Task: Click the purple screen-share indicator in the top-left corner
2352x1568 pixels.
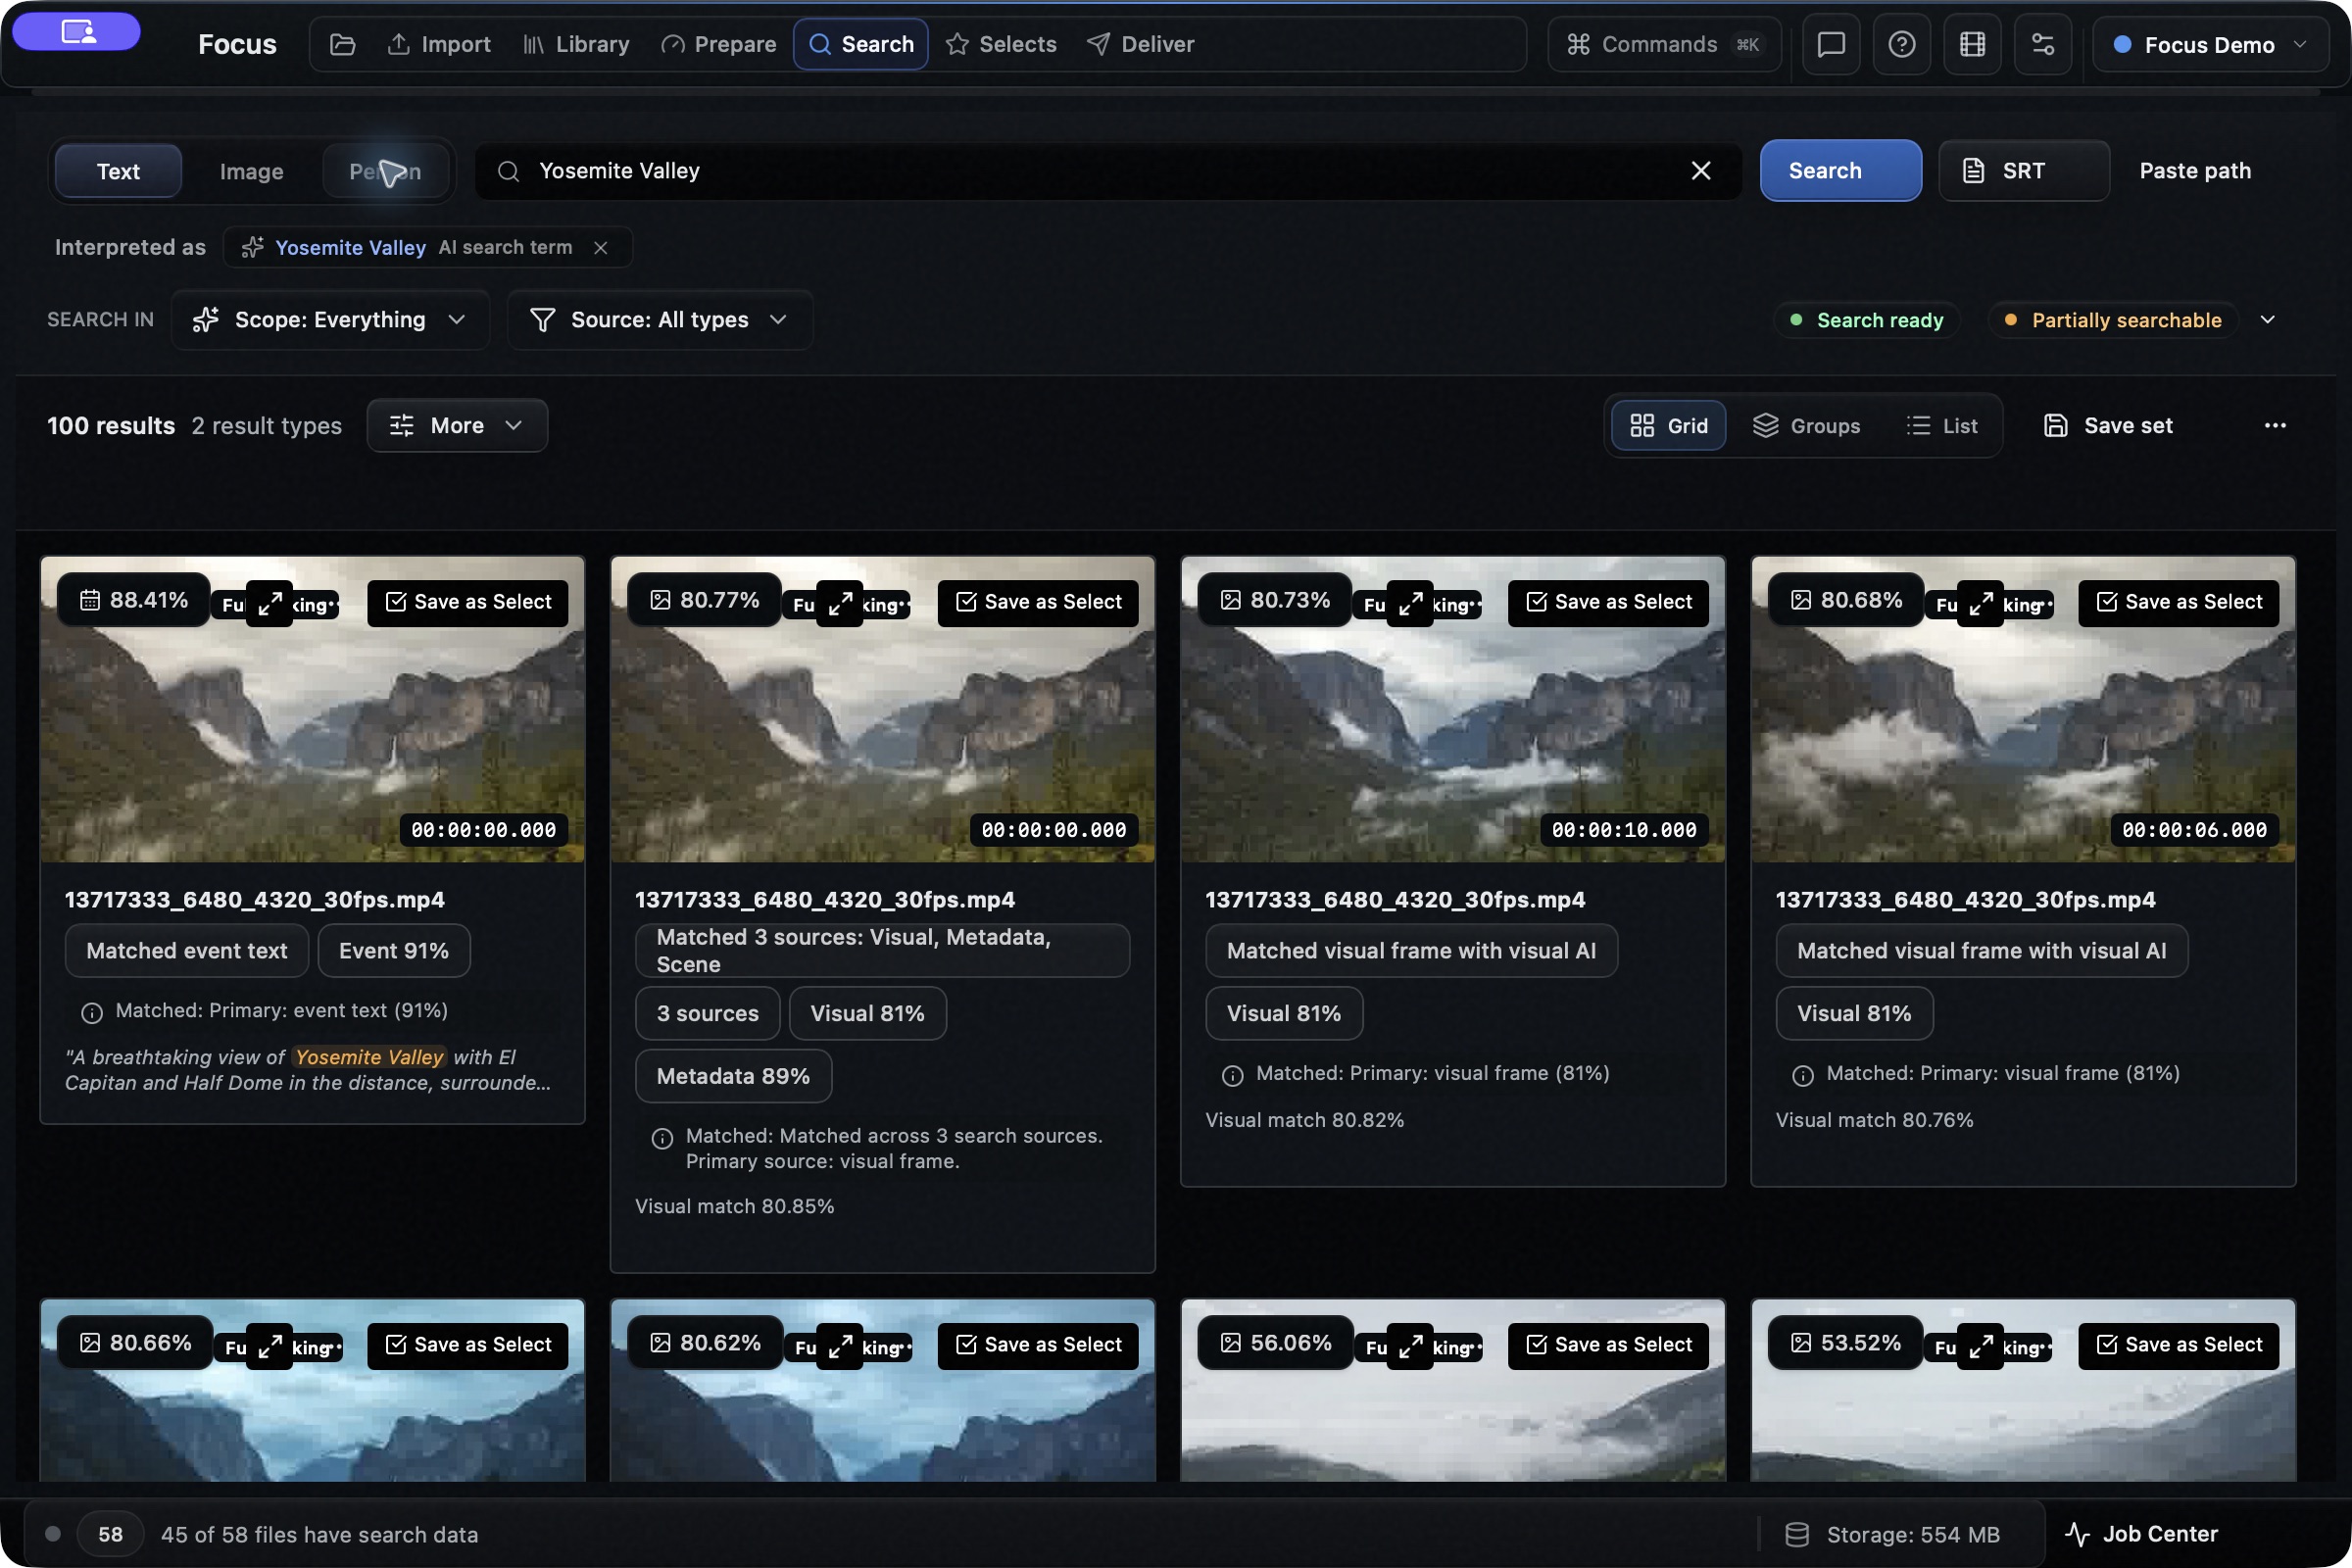Action: tap(77, 31)
